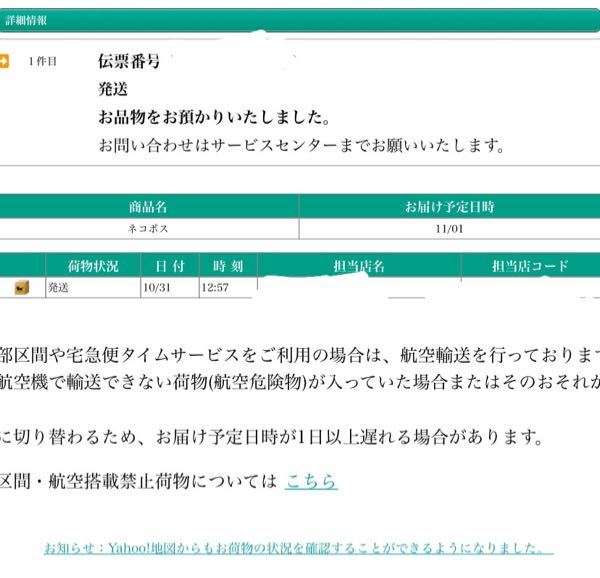
Task: Click the 1件目 item label
Action: (x=43, y=61)
